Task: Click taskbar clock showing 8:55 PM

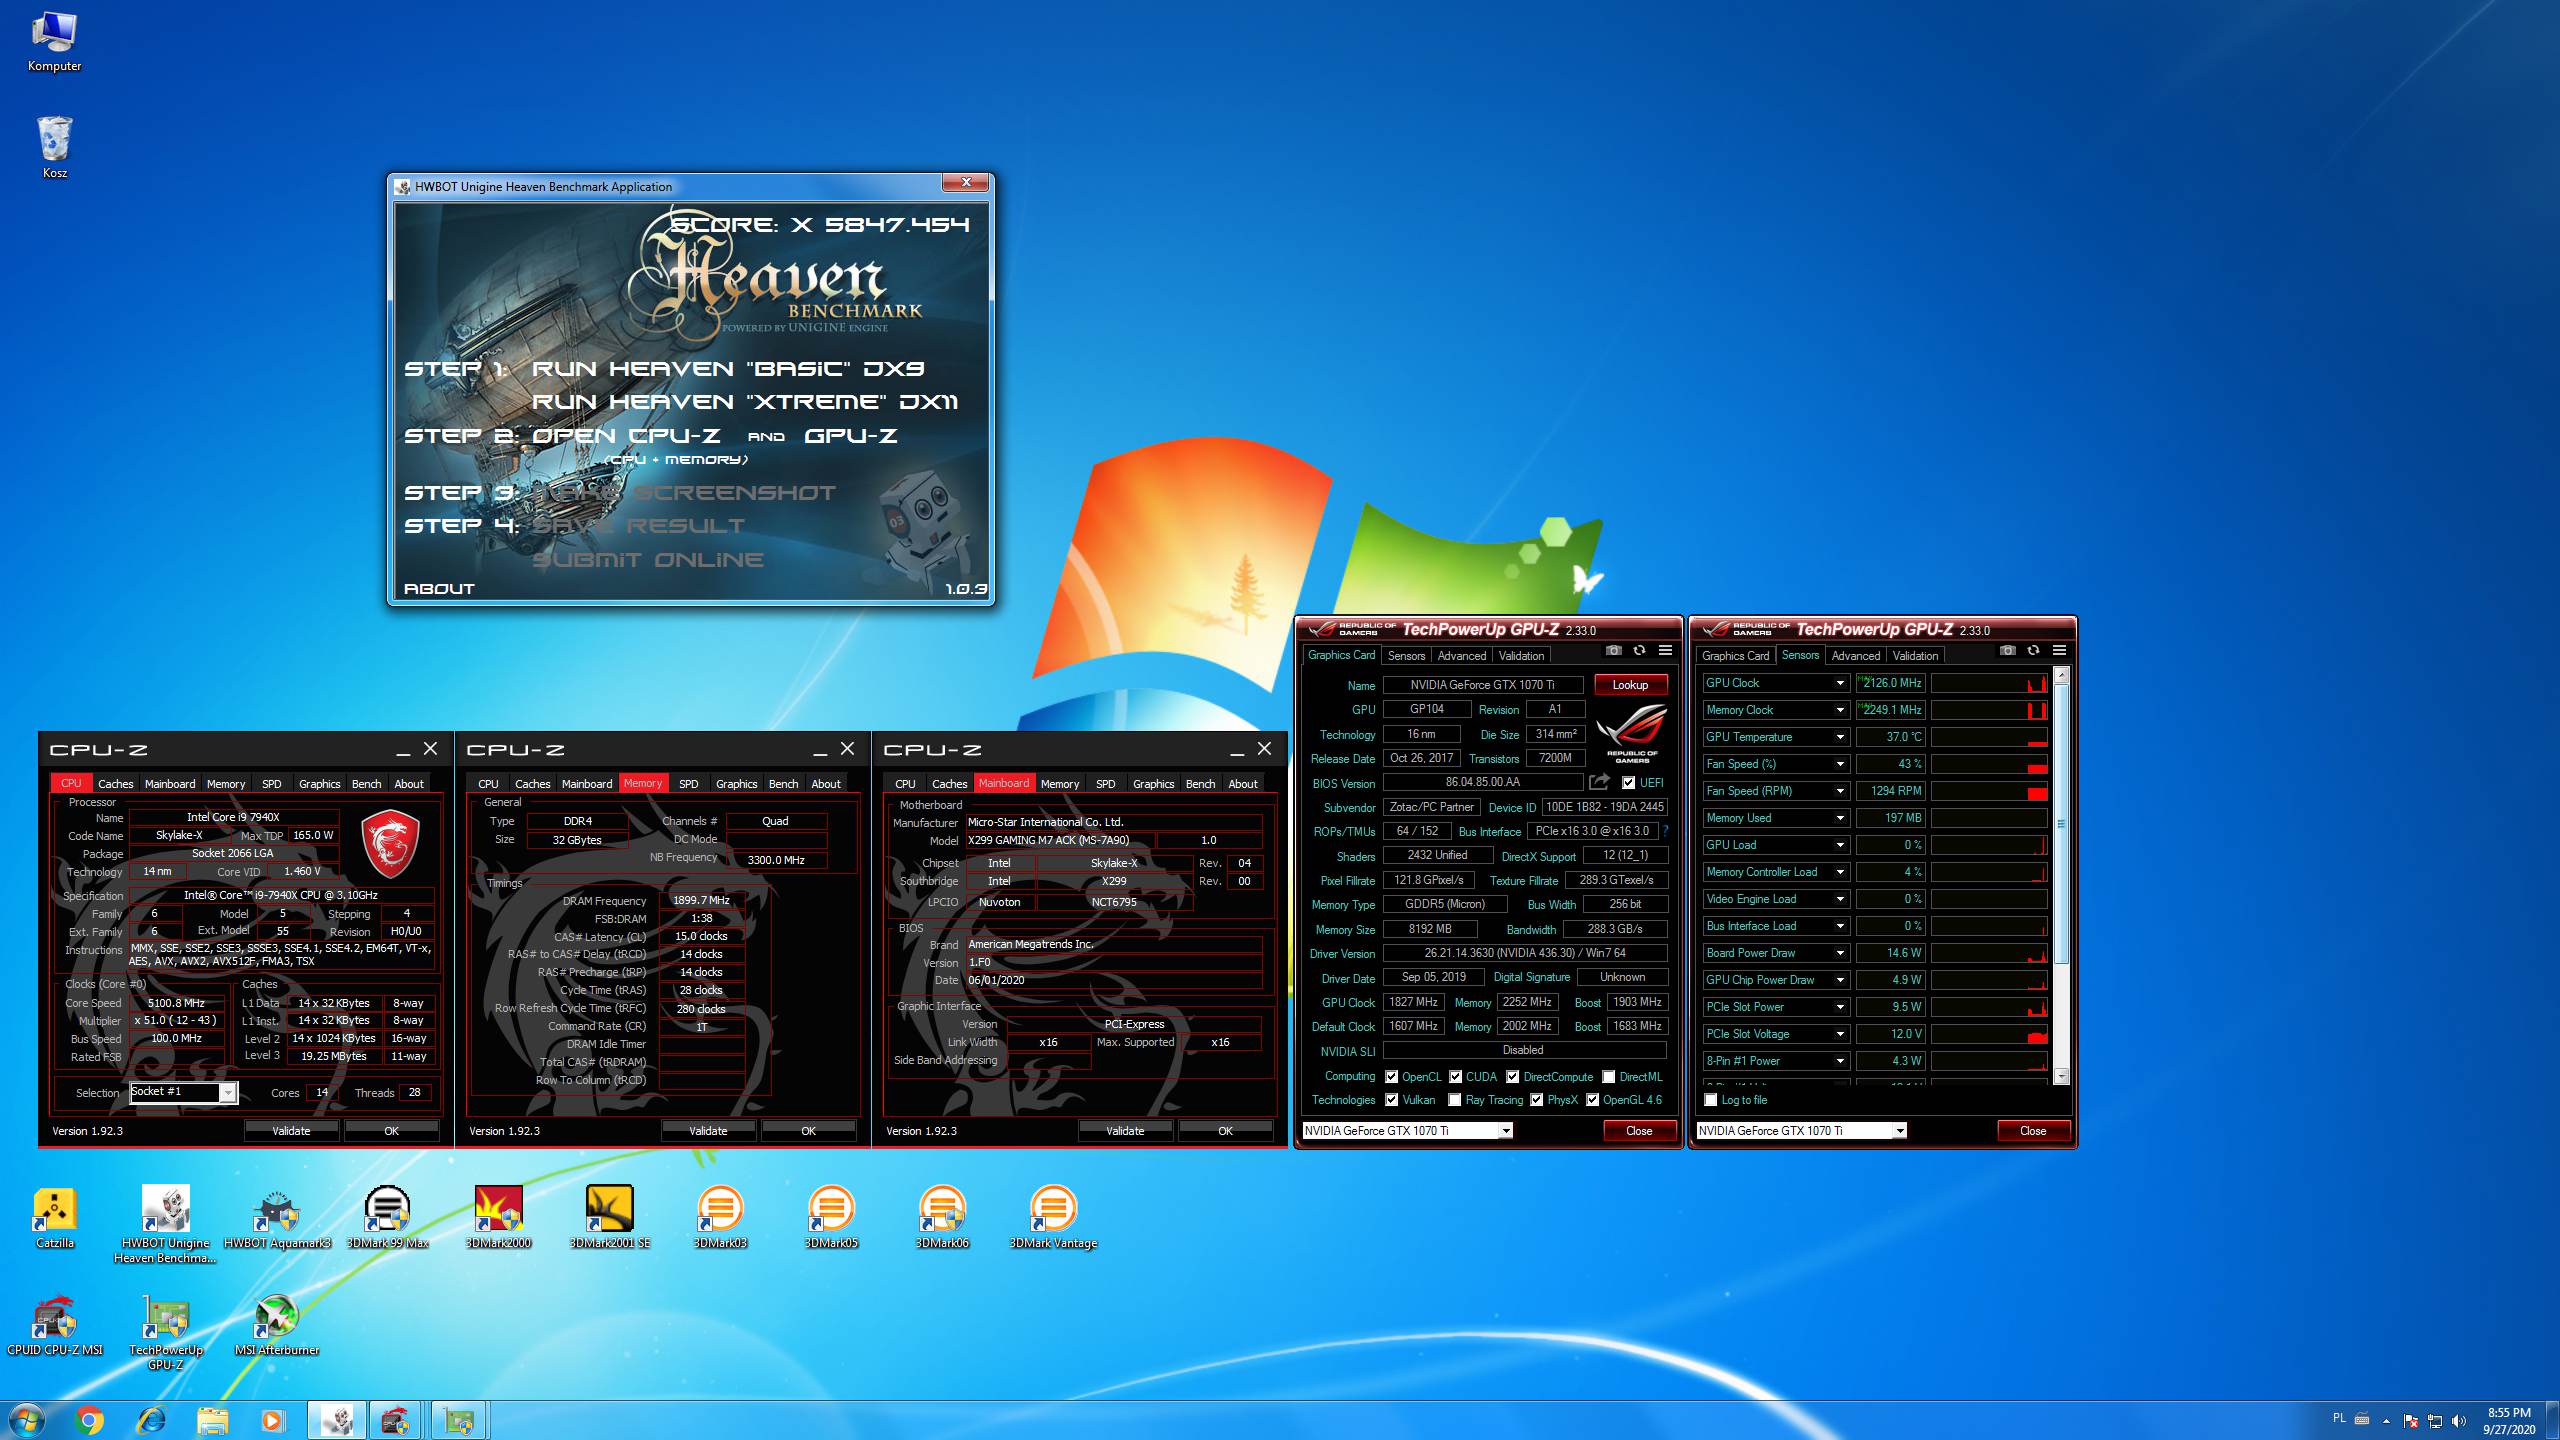Action: 2509,1421
